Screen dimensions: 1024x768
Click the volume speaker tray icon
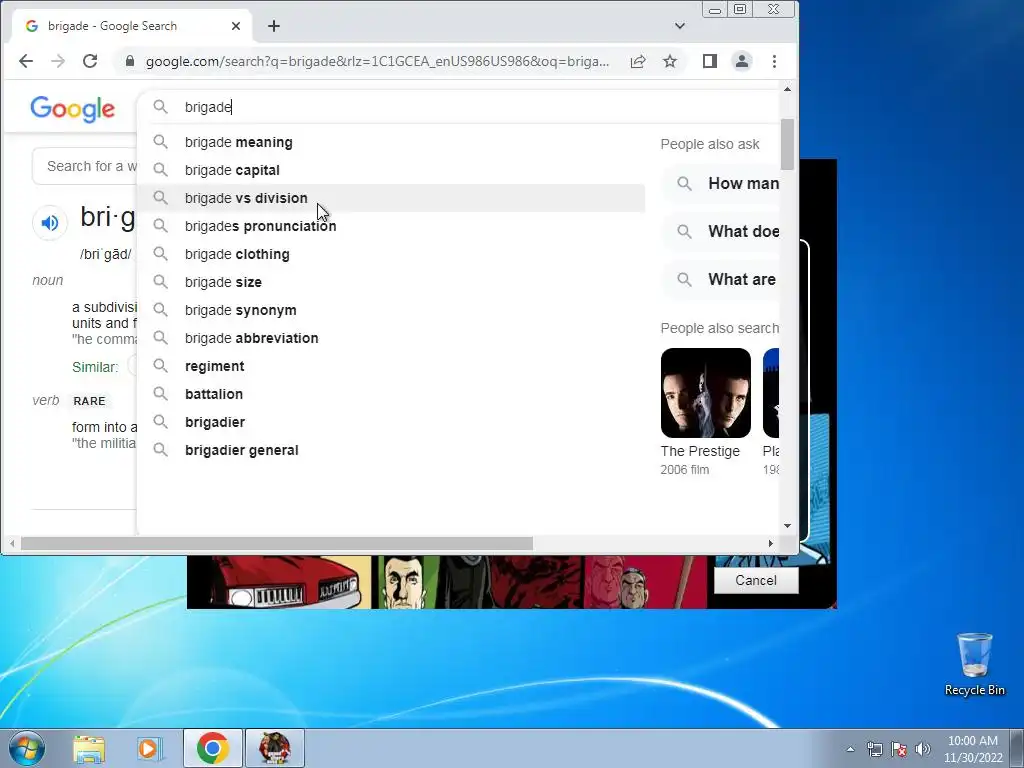coord(923,749)
